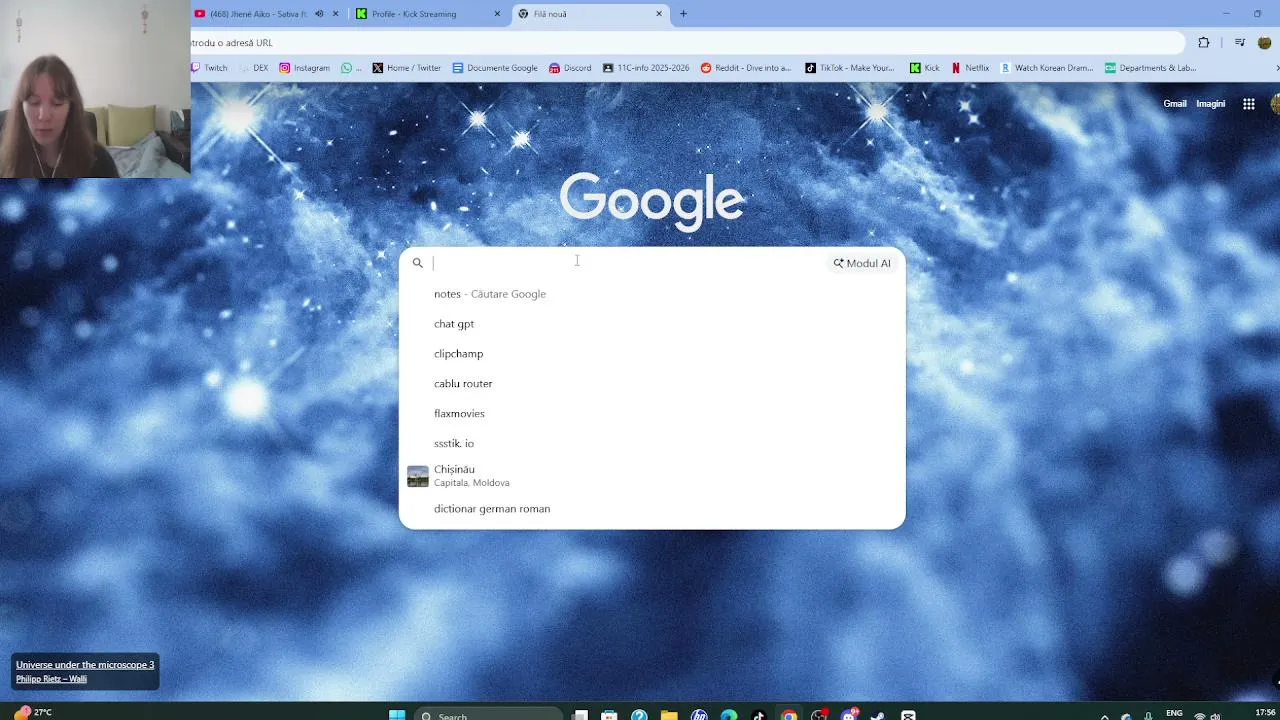Image resolution: width=1280 pixels, height=720 pixels.
Task: Select the 'cablu router' suggestion
Action: pos(652,384)
